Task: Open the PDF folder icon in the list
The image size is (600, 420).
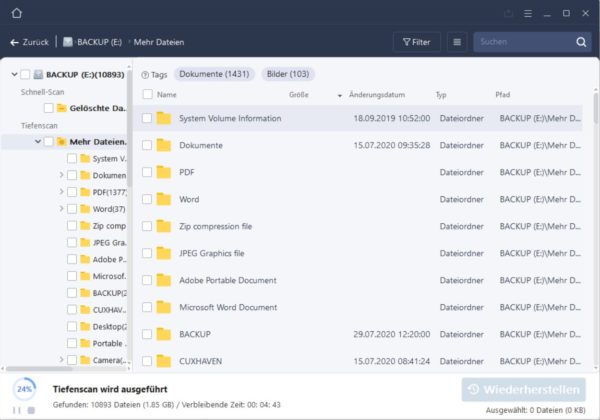Action: (x=164, y=172)
